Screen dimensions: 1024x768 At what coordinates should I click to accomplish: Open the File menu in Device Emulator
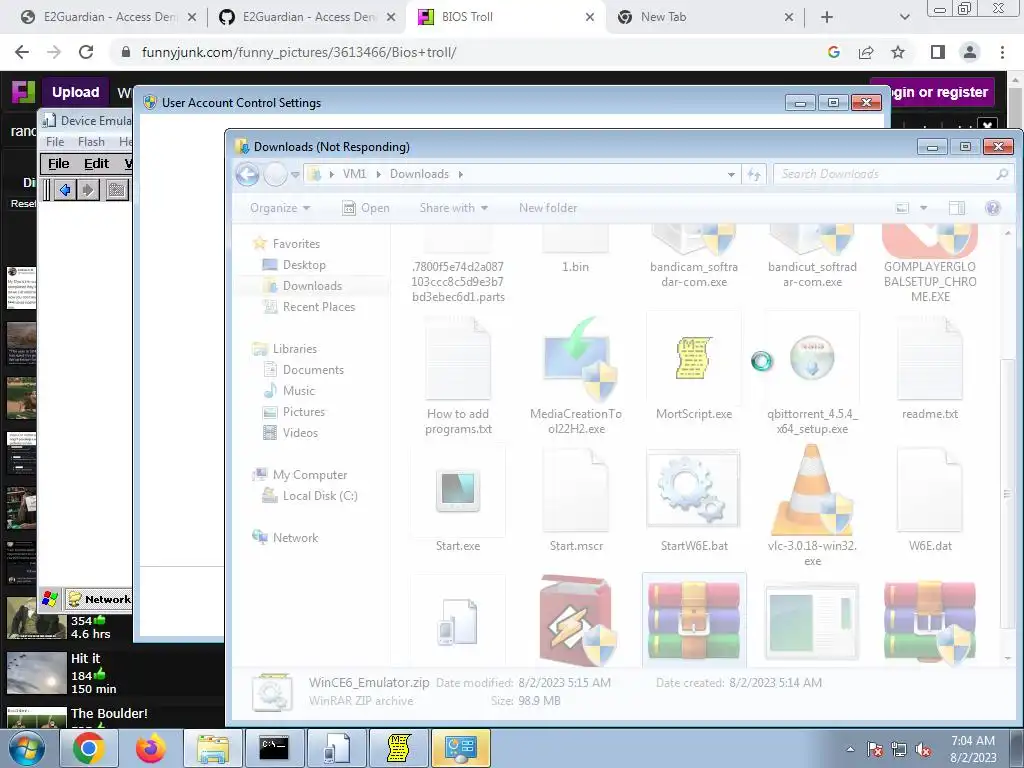pos(55,142)
